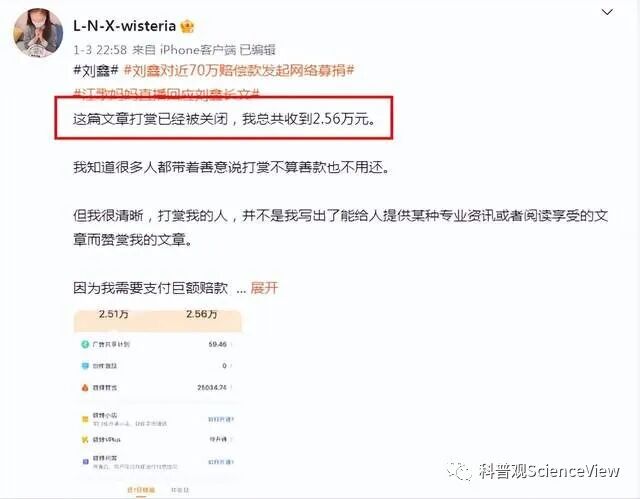Click the purple Q&A icon in the thumbnail

point(85,462)
